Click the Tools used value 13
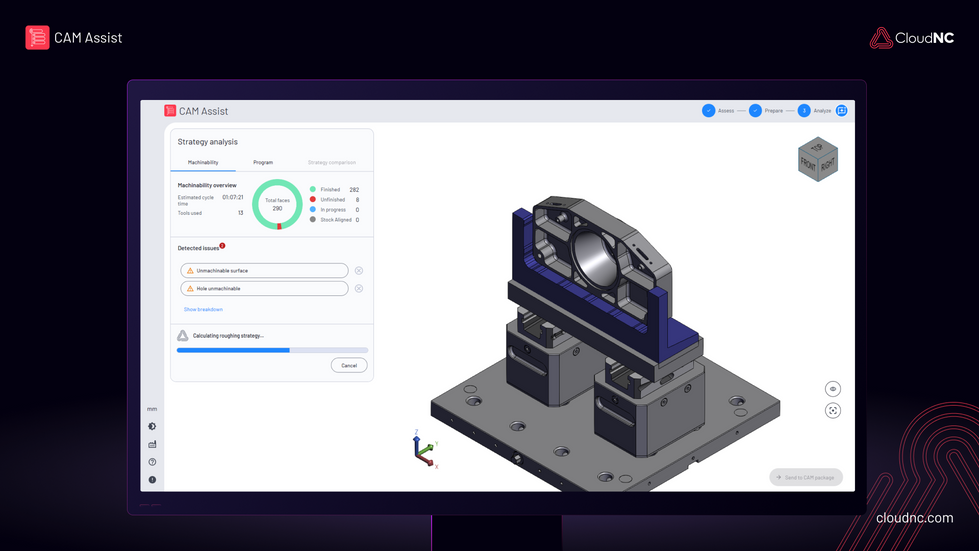Viewport: 979px width, 551px height. pos(240,213)
